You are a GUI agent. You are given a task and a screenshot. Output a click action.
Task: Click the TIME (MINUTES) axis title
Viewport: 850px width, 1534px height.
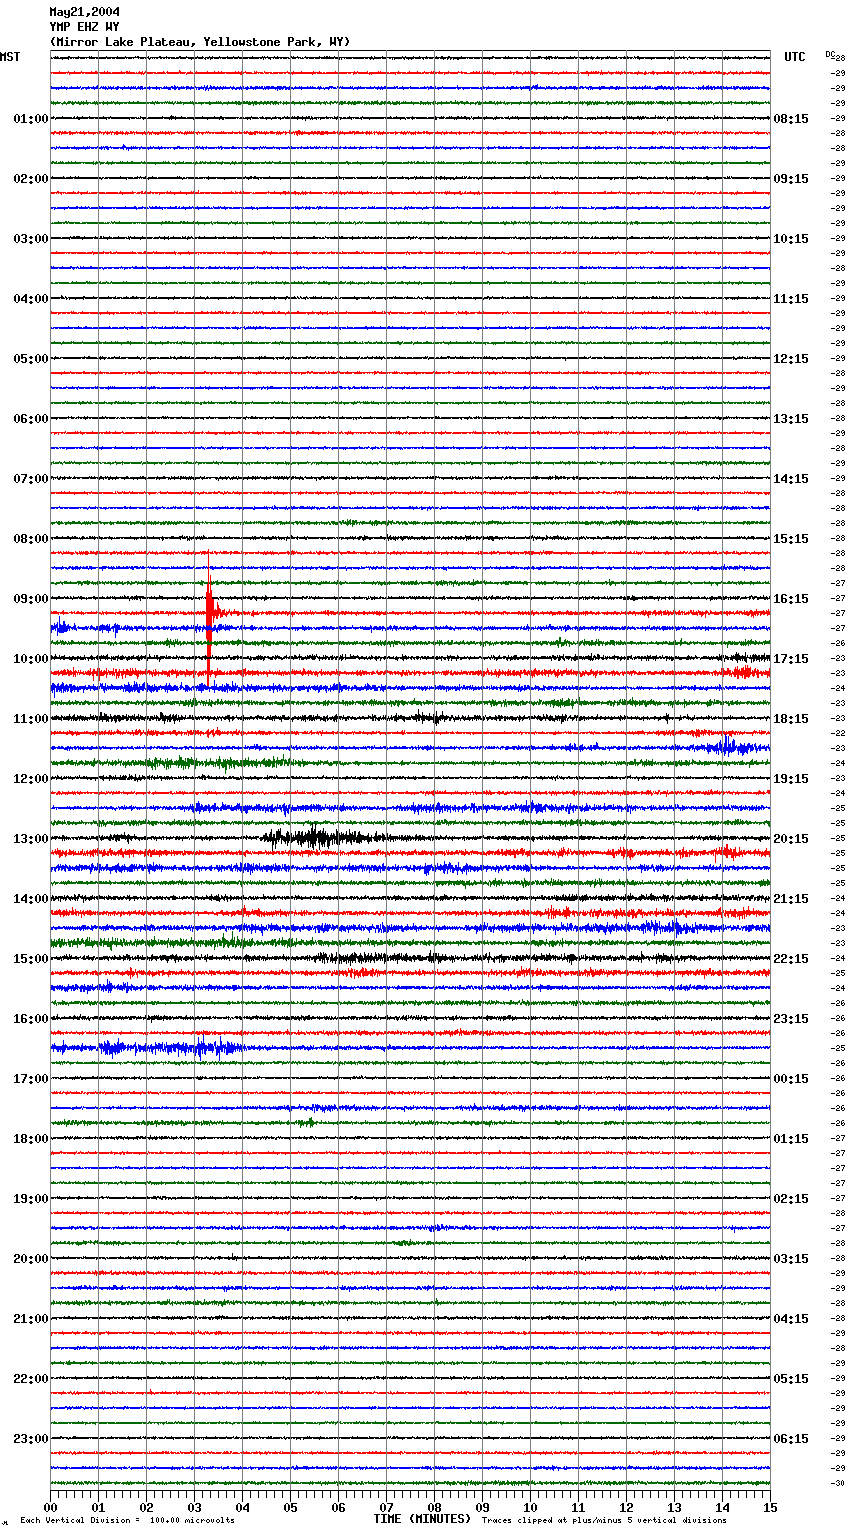[x=422, y=1519]
